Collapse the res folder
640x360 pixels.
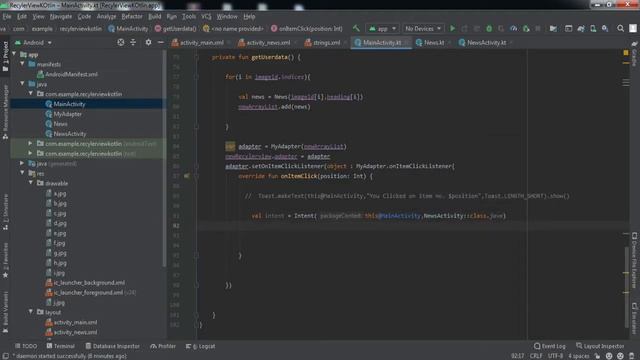[22, 173]
